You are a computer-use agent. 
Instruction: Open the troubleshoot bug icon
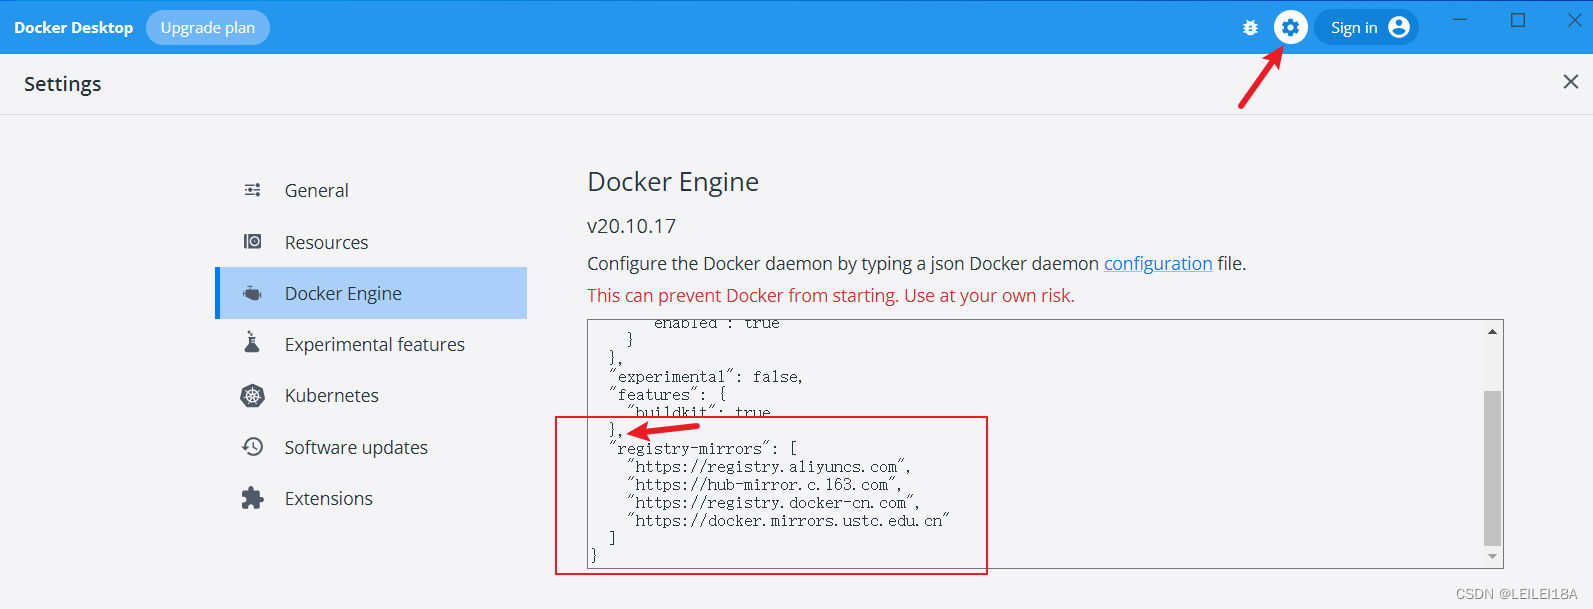coord(1250,28)
